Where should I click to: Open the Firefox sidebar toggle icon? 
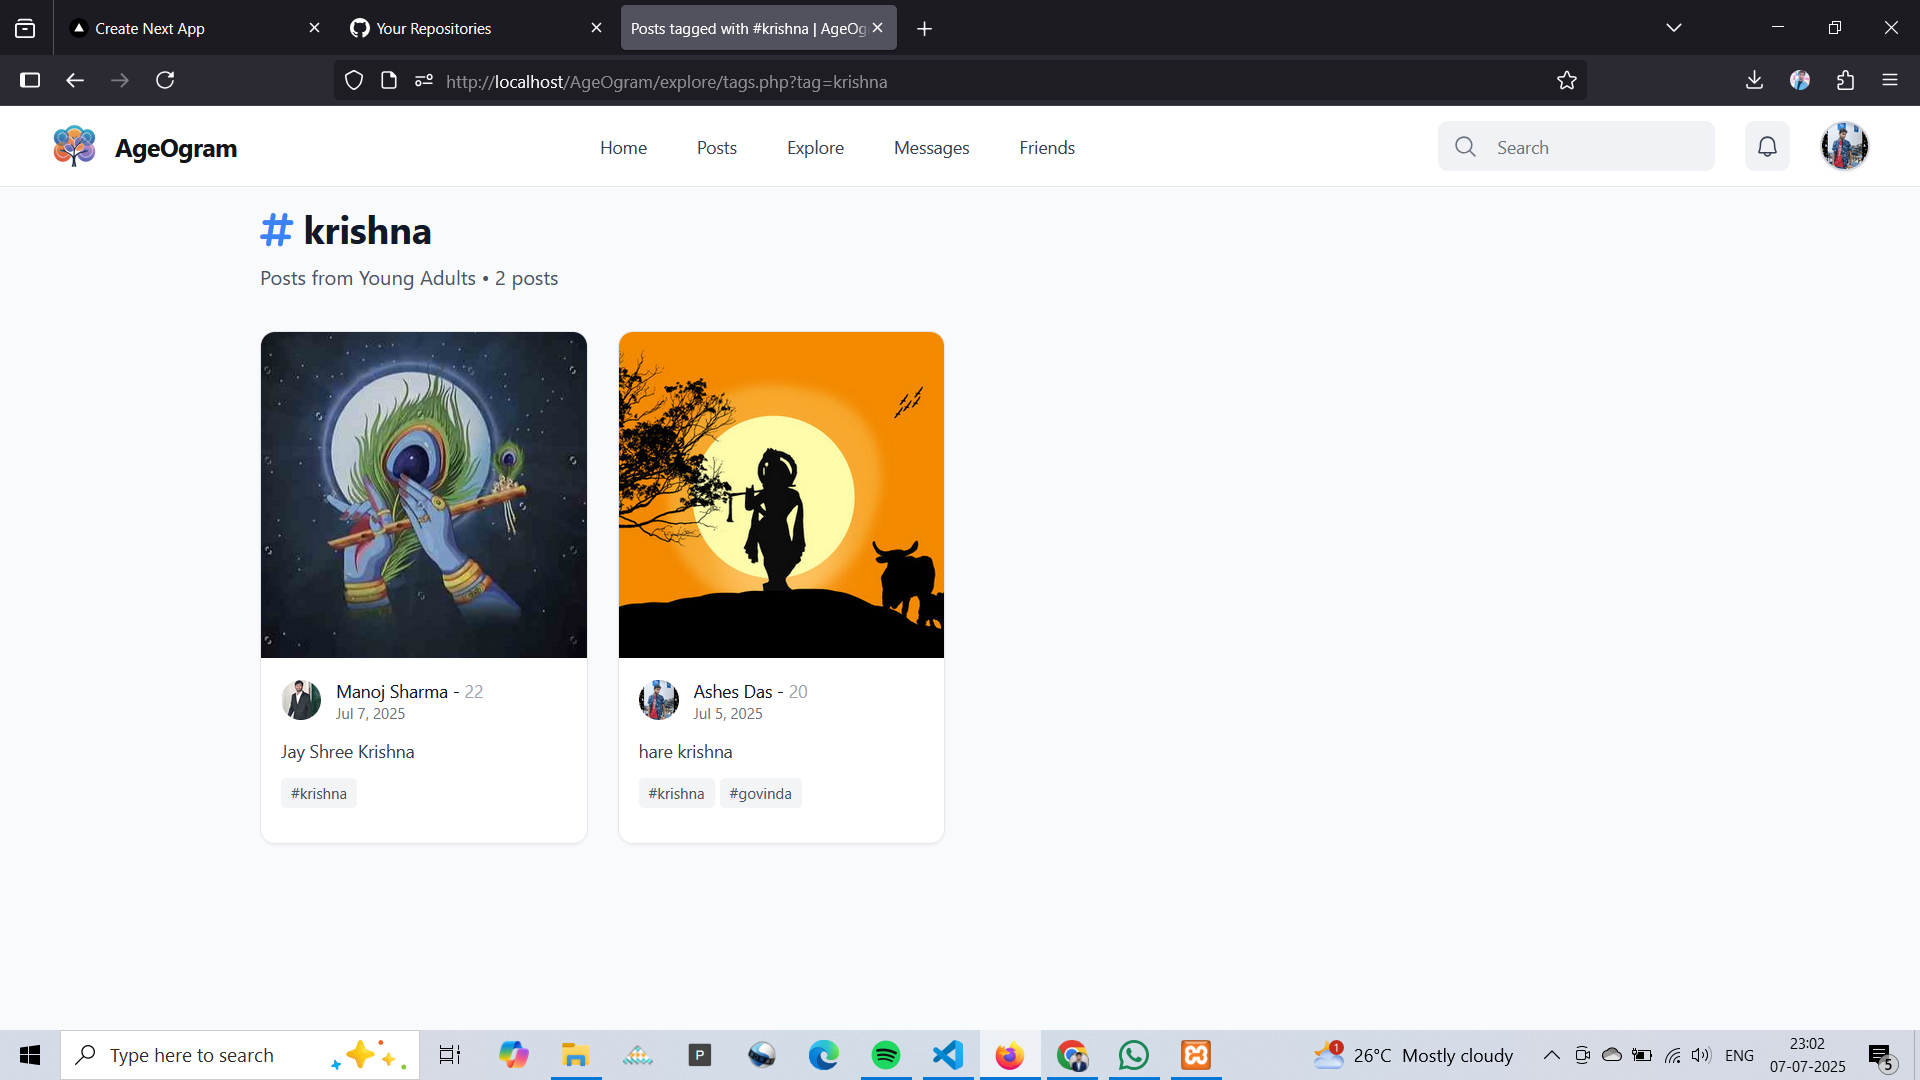(x=30, y=80)
